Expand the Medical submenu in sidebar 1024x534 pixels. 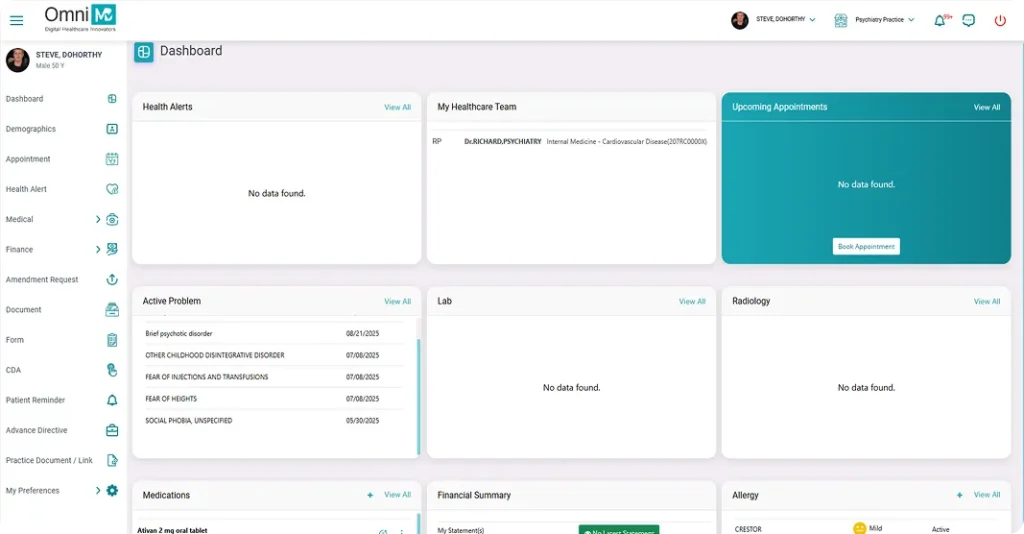[98, 219]
